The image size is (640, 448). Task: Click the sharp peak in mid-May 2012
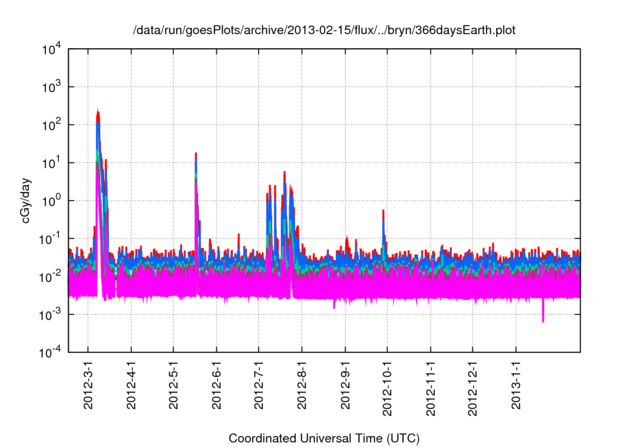click(x=196, y=155)
